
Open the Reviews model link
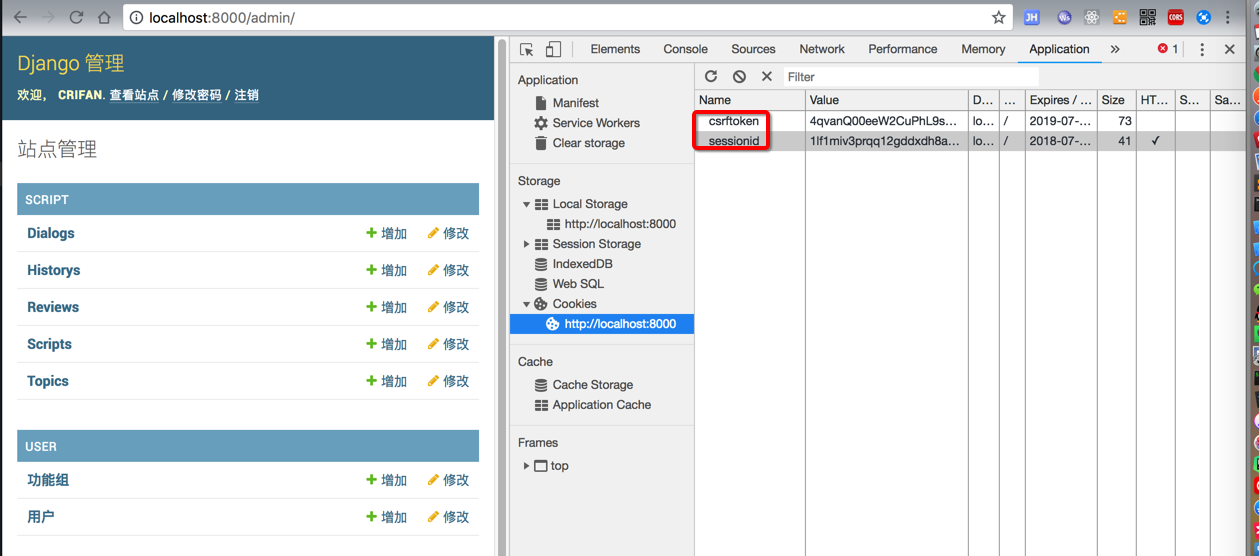click(53, 307)
